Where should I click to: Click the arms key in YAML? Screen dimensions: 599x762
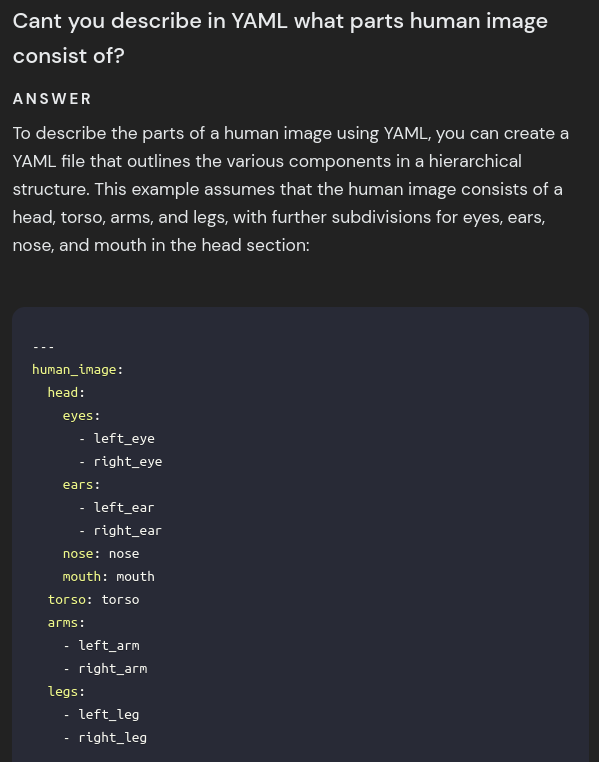click(x=63, y=623)
